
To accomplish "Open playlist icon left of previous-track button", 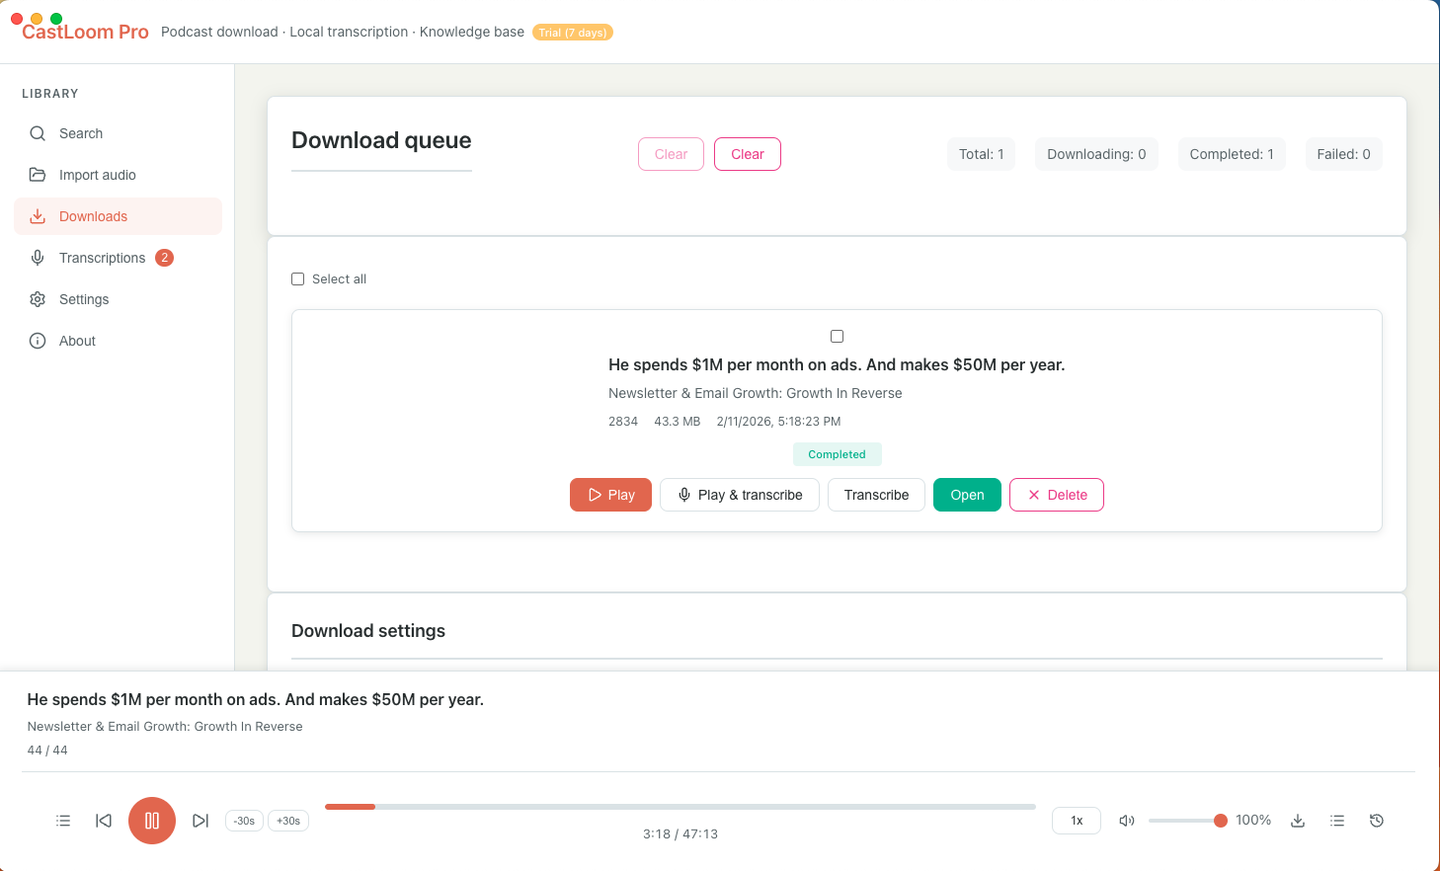I will 63,821.
